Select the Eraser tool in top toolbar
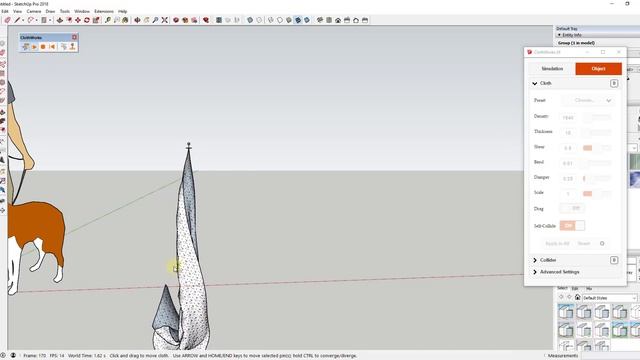The image size is (640, 360). [x=7, y=20]
